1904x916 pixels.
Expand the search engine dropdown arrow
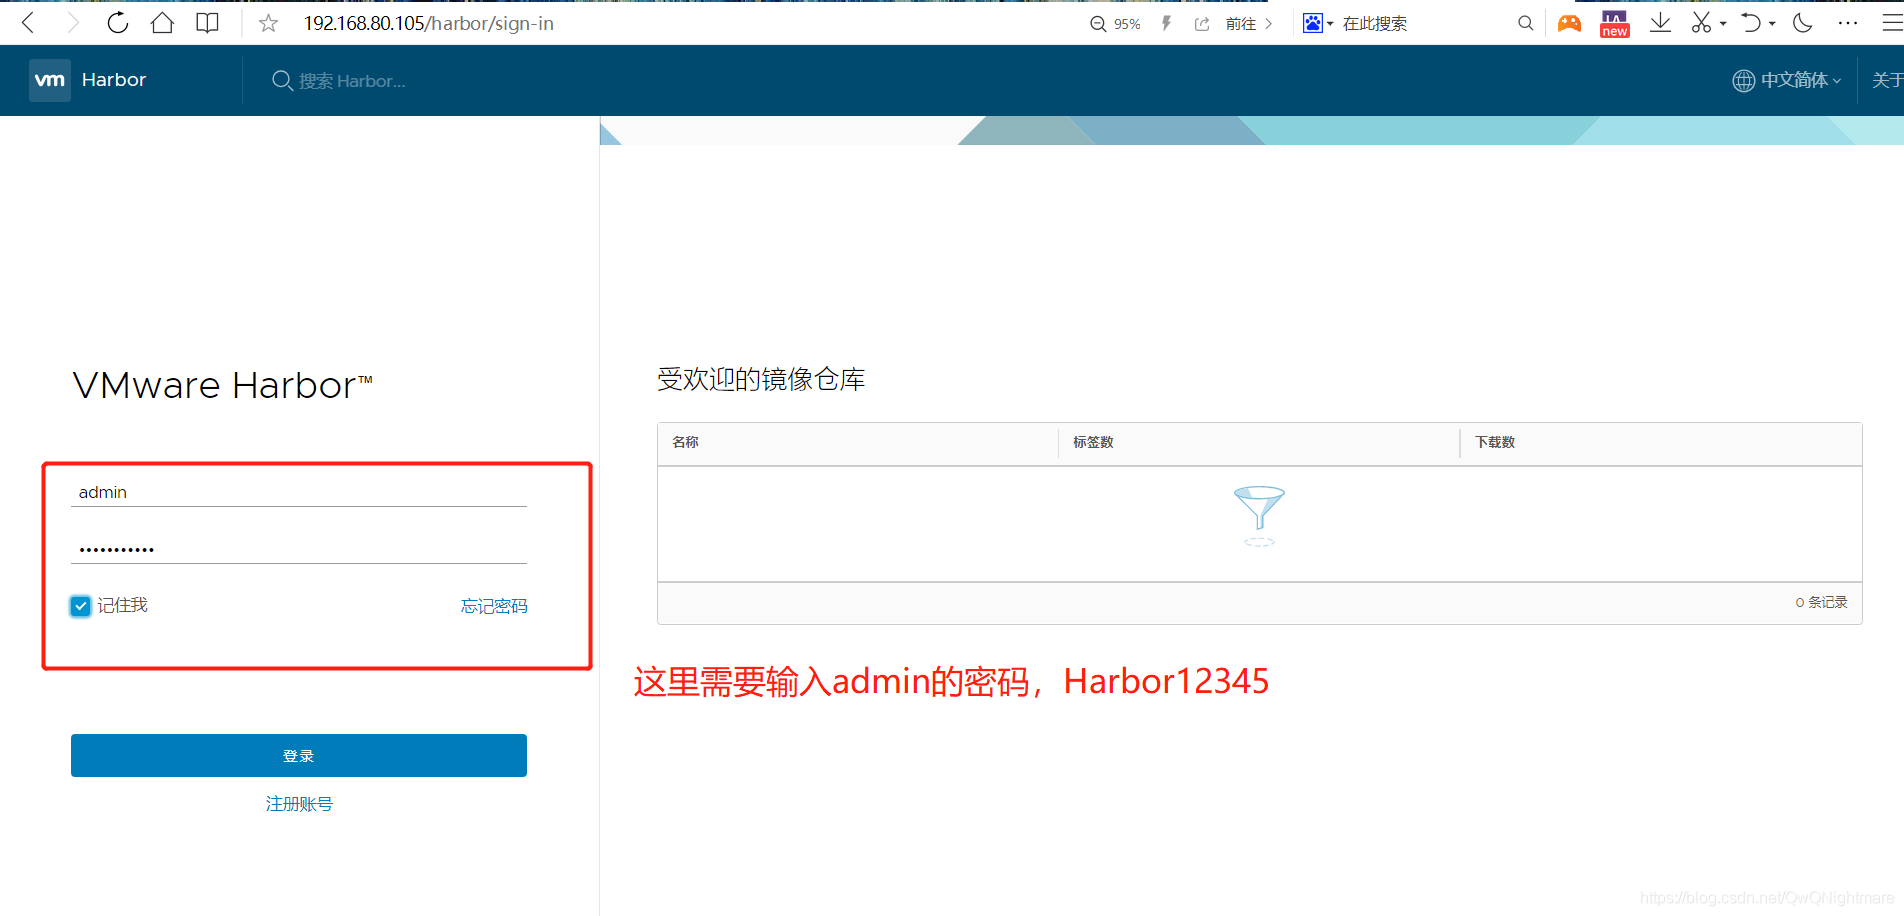(1330, 24)
